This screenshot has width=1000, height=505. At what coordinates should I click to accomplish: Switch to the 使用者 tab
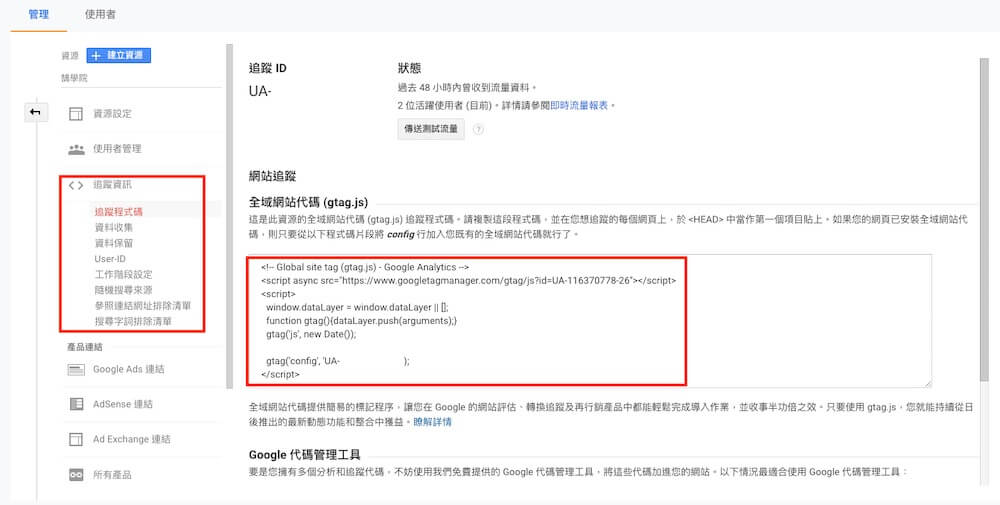(x=100, y=14)
